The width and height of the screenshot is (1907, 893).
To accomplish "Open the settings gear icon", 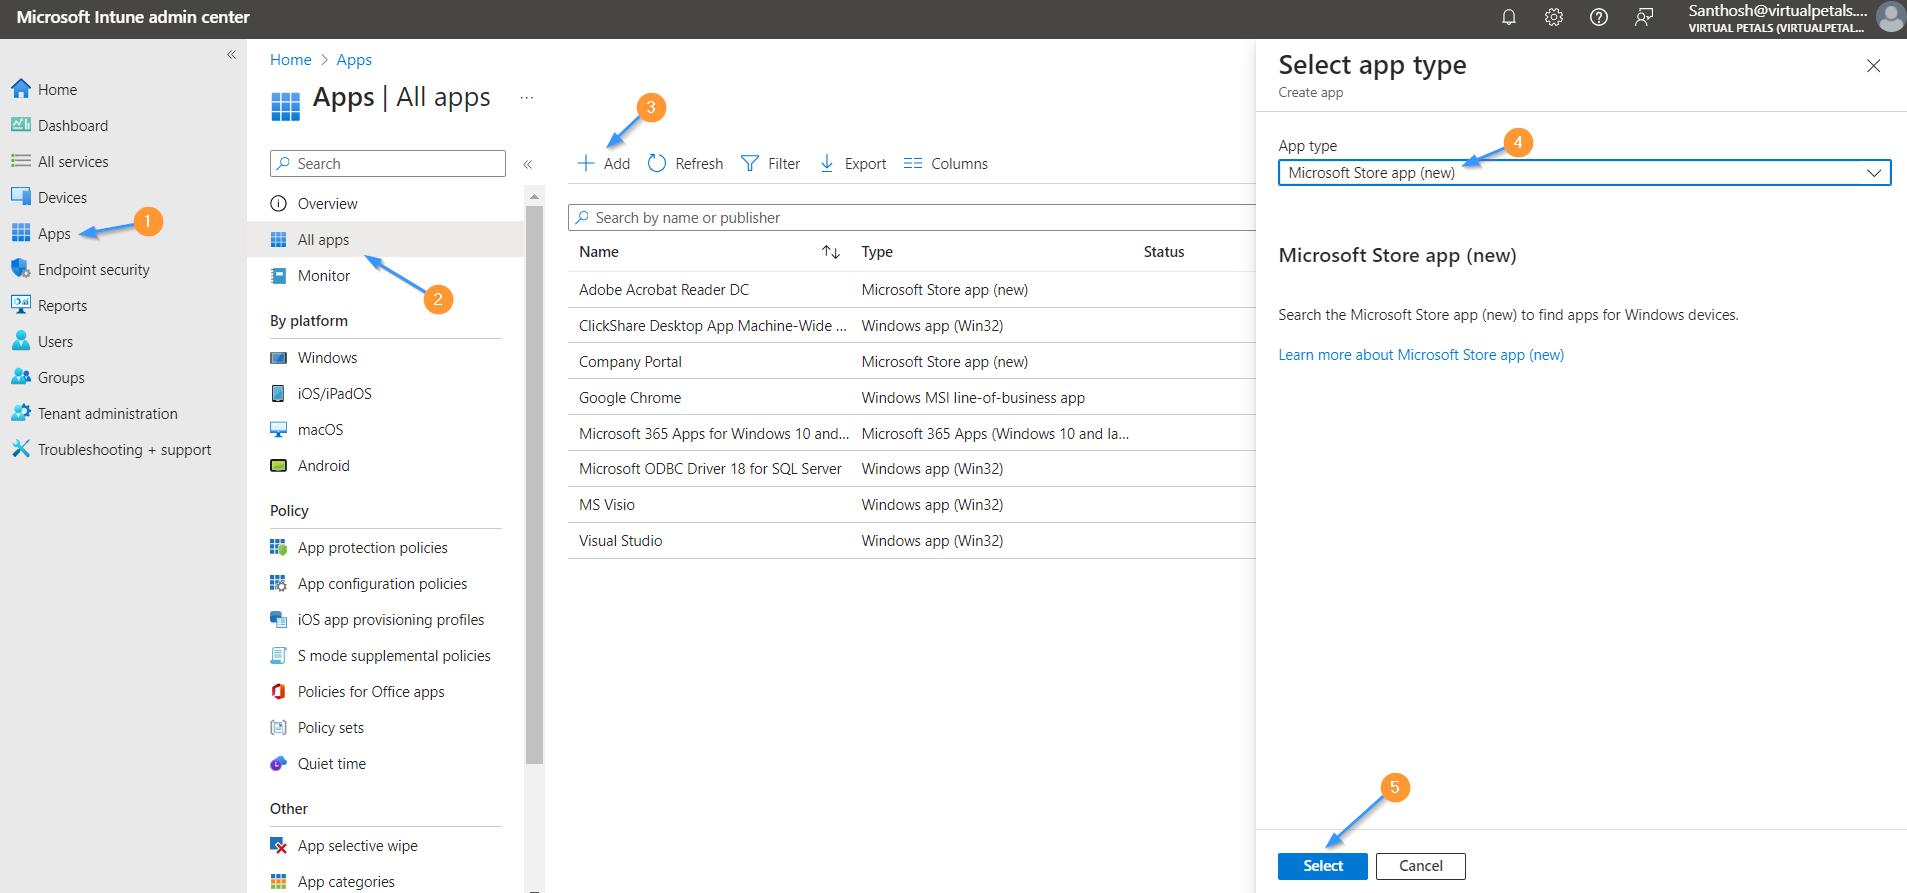I will 1554,17.
